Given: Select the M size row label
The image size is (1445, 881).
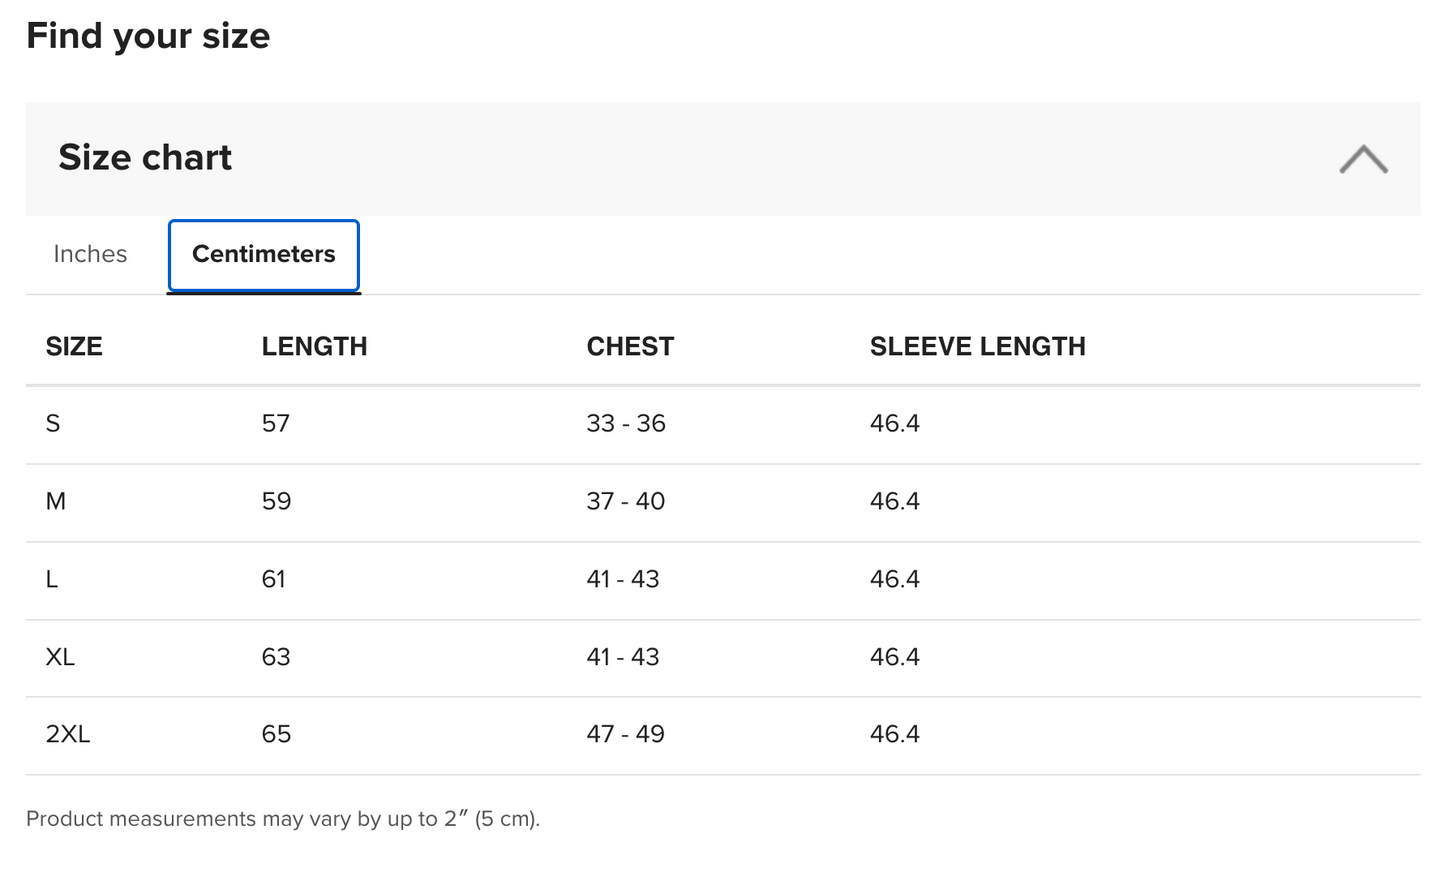Looking at the screenshot, I should [x=56, y=501].
